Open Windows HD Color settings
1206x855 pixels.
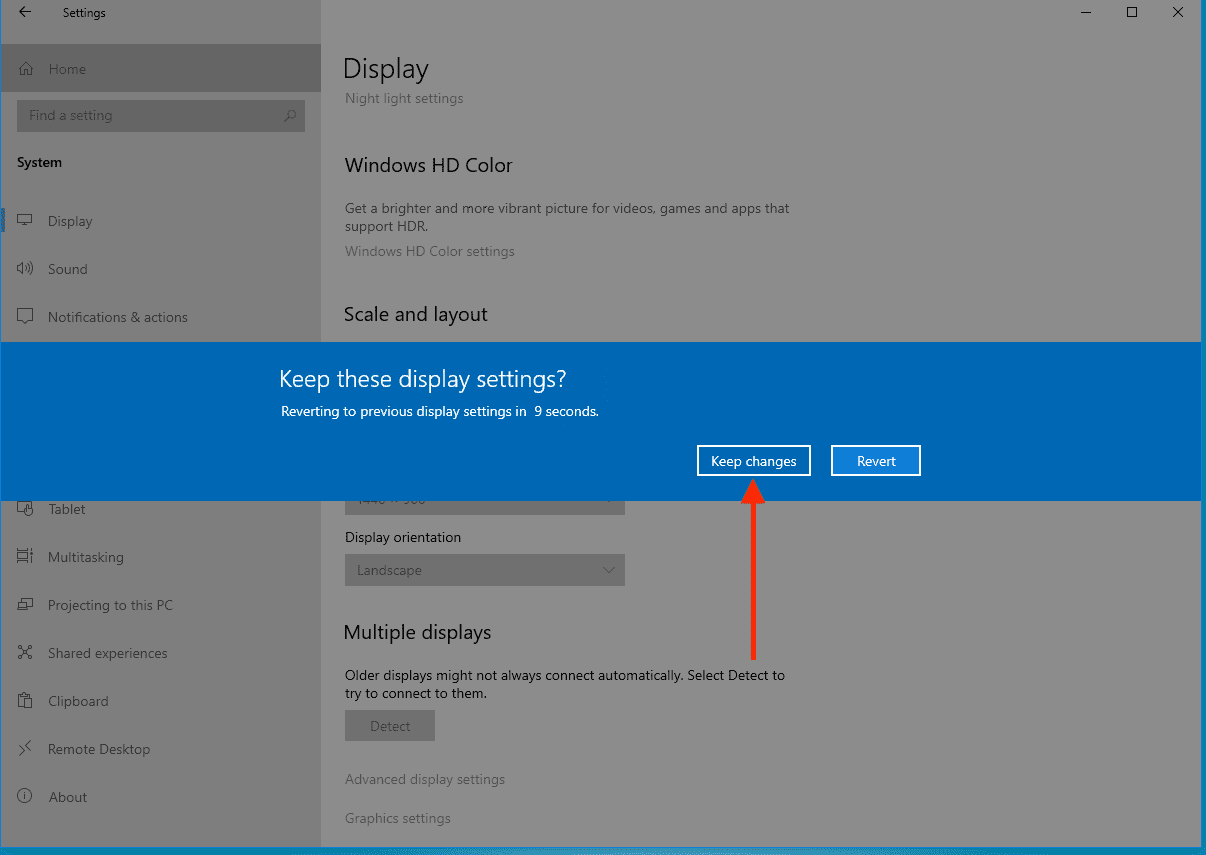[429, 251]
